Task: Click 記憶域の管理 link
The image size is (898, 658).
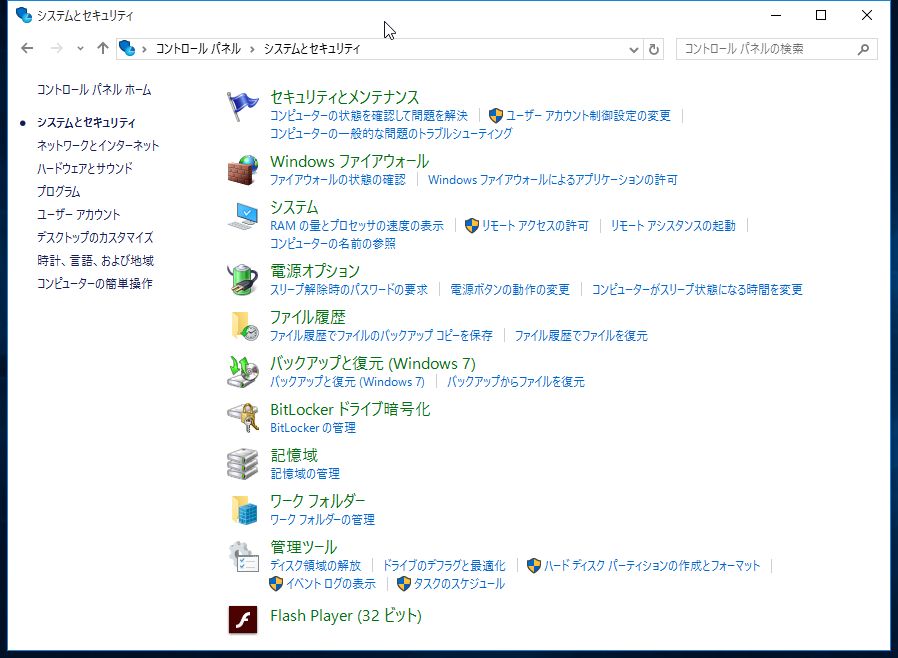Action: [305, 474]
